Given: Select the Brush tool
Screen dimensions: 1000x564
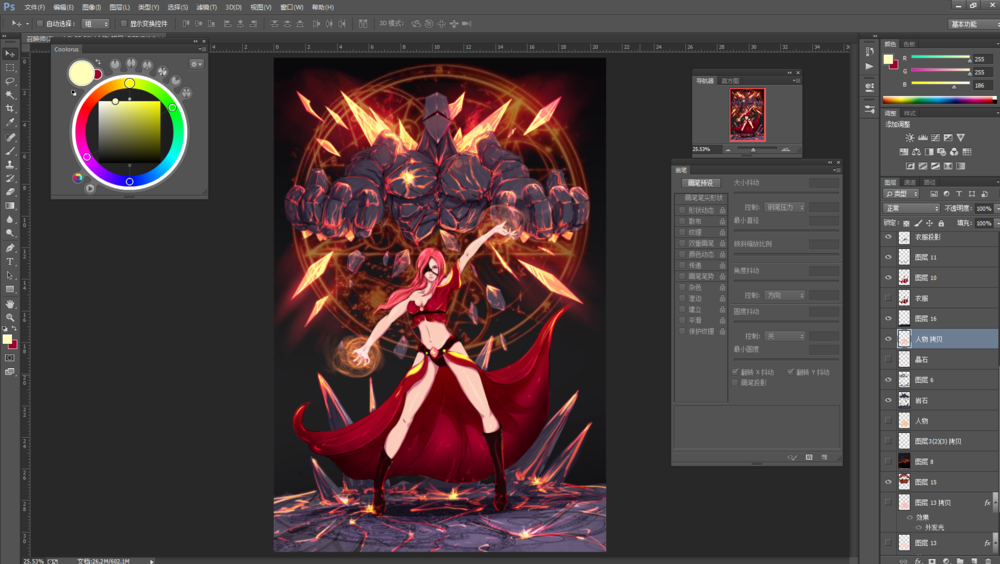Looking at the screenshot, I should click(x=10, y=151).
